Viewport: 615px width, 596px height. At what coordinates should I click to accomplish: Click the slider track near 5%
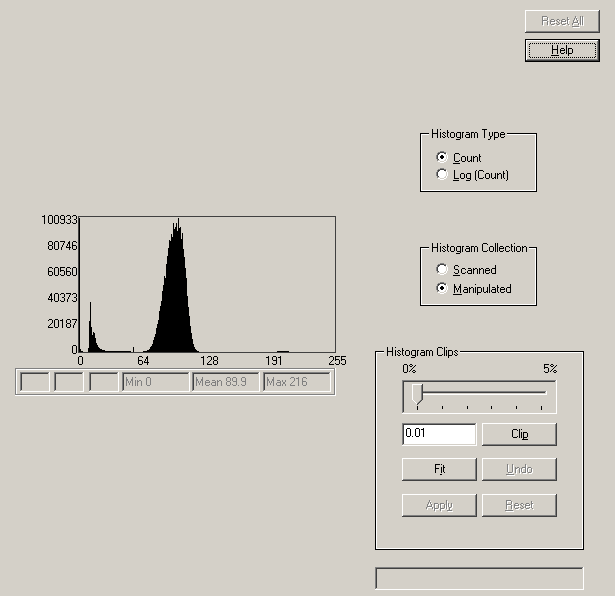pos(546,393)
